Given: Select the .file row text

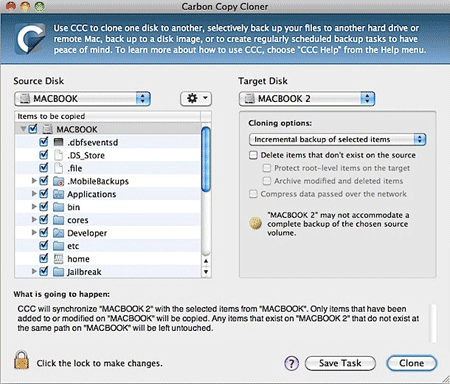Looking at the screenshot, I should 75,168.
